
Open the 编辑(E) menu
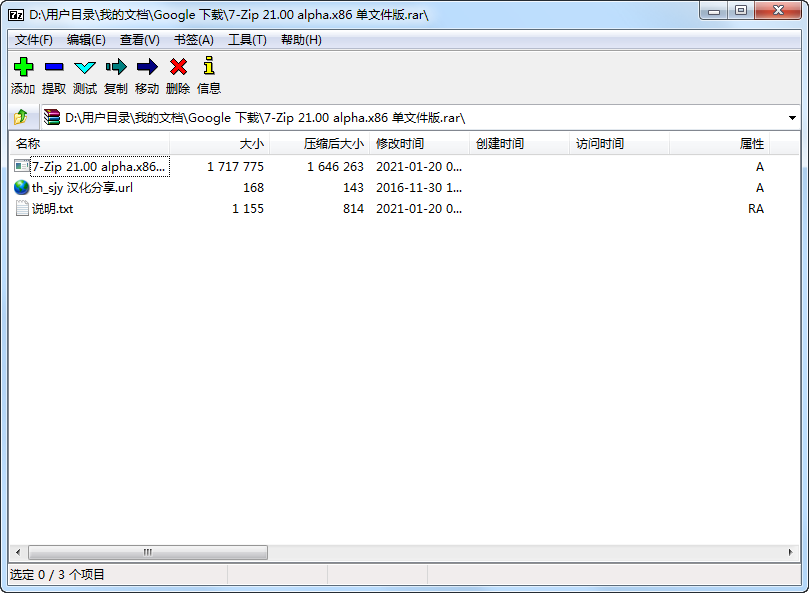86,40
